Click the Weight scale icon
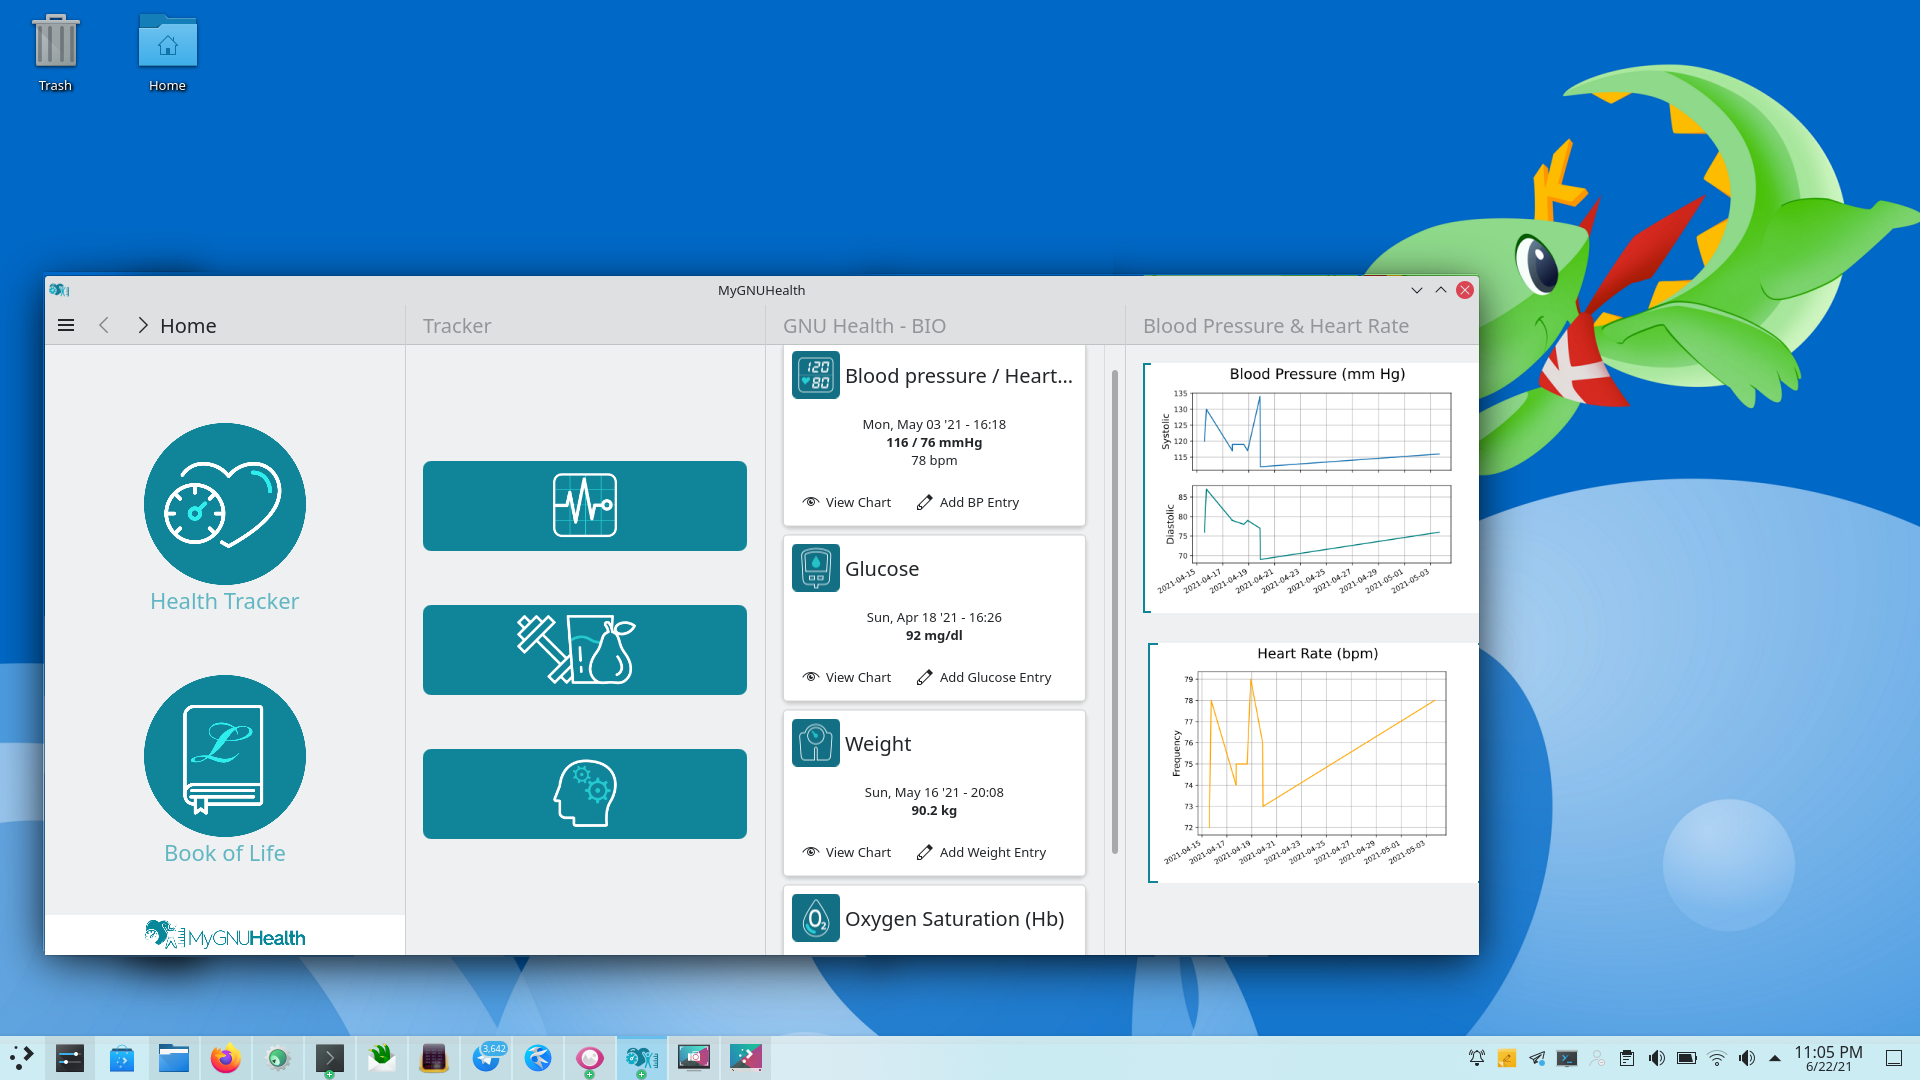 815,743
